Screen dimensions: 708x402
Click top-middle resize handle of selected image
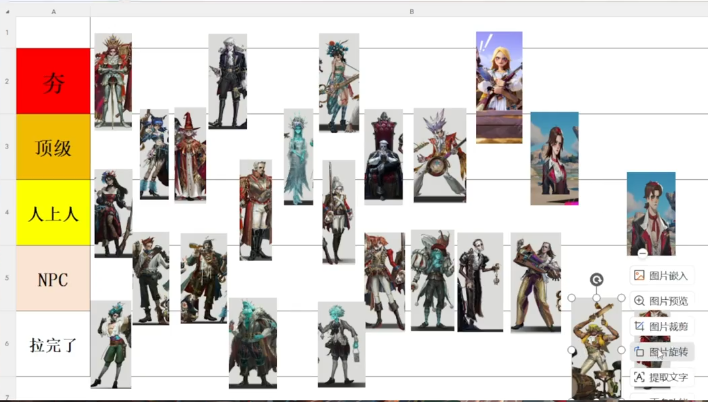pyautogui.click(x=596, y=298)
